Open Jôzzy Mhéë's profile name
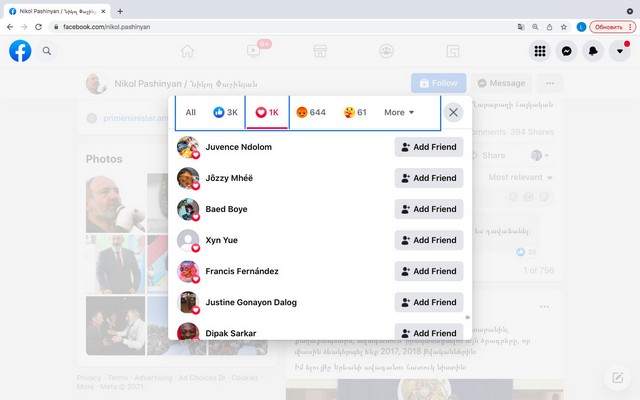Viewport: 640px width, 400px height. [229, 178]
